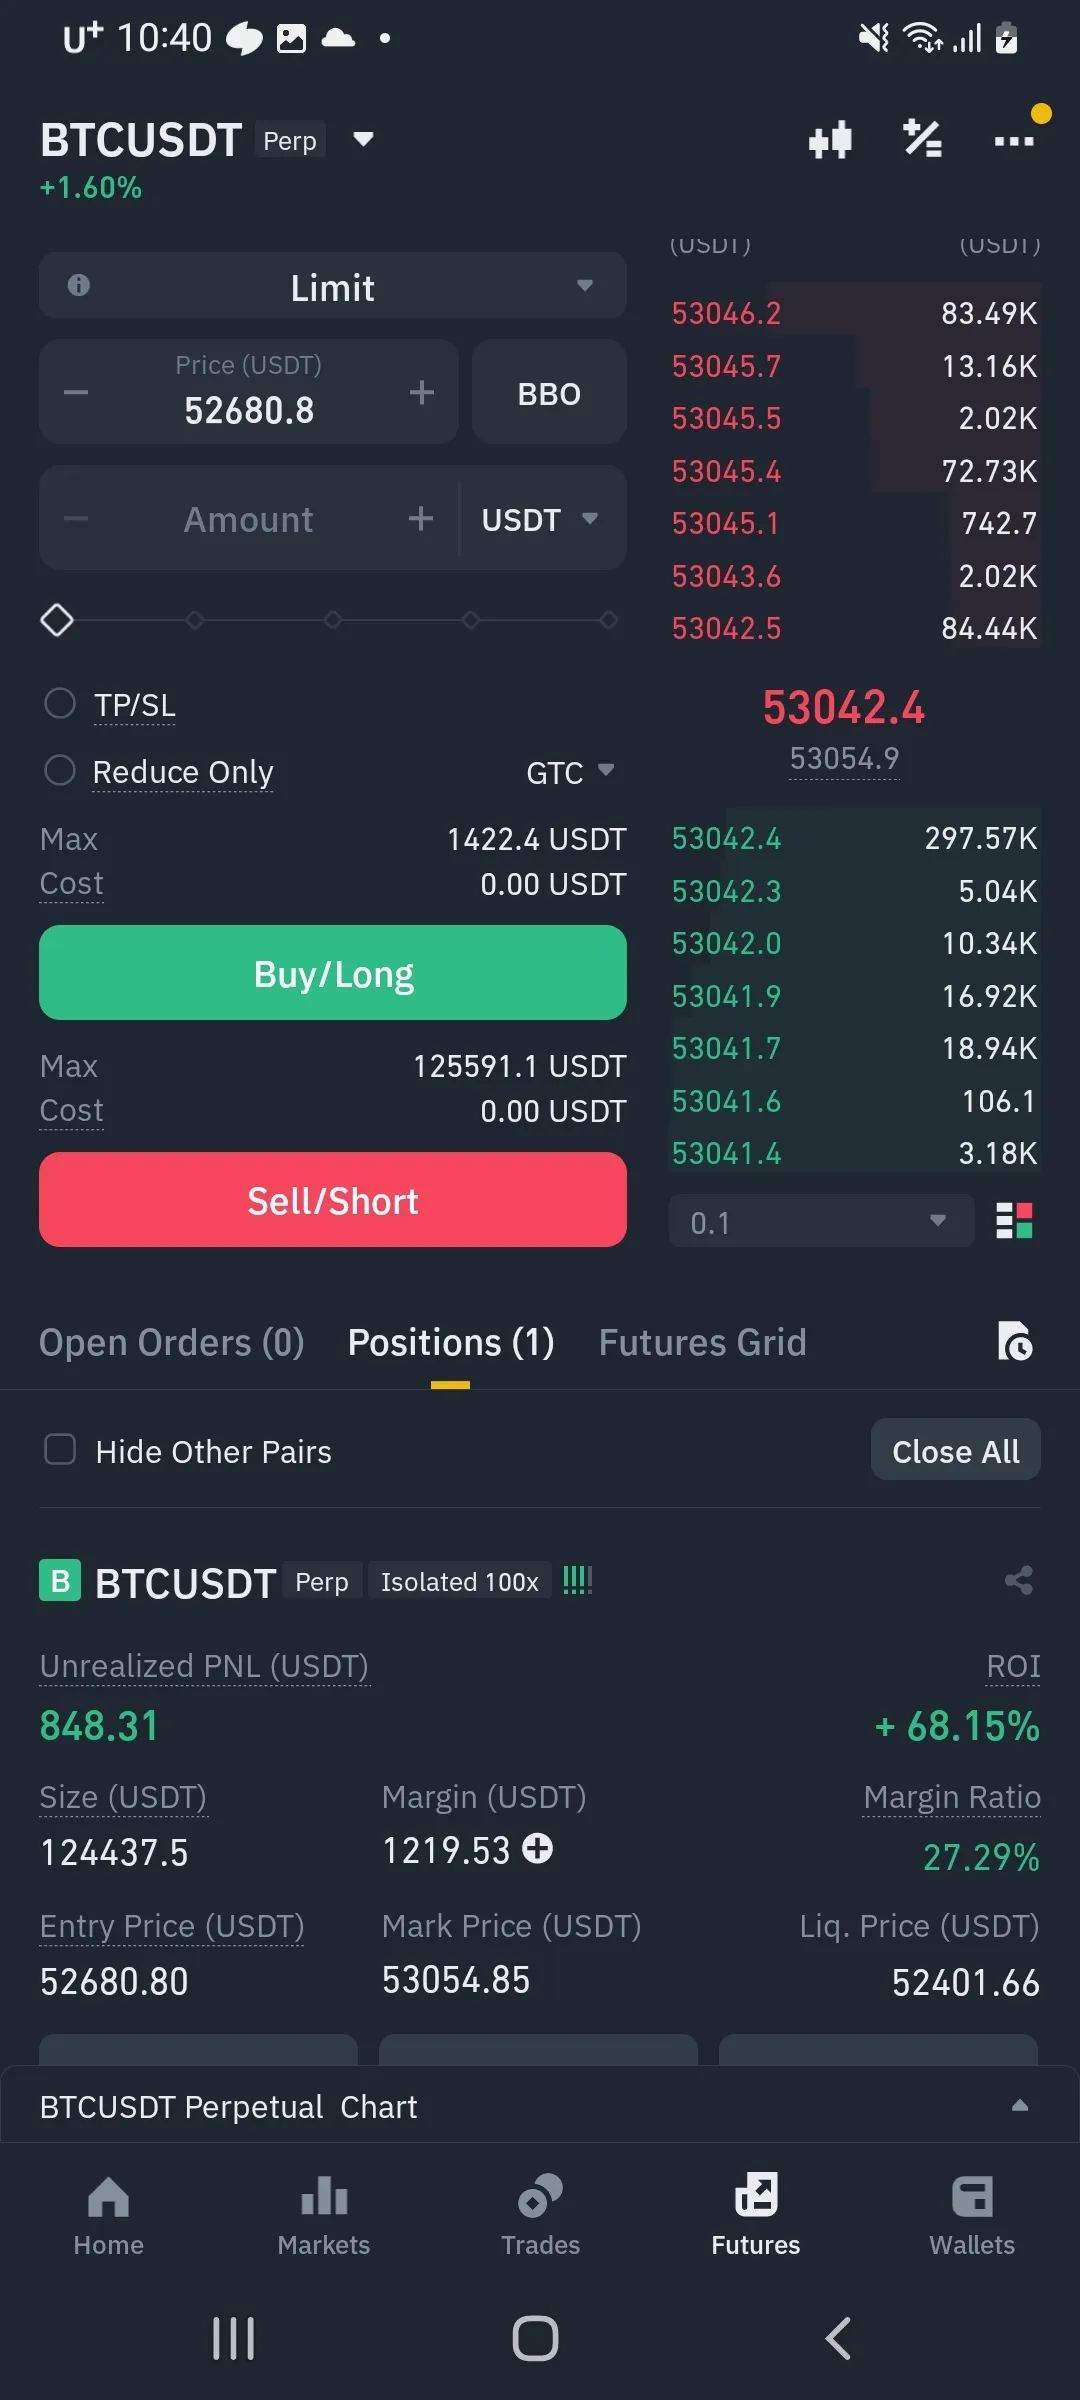Screen dimensions: 1080x2400
Task: Tap the Amount input field
Action: coord(248,519)
